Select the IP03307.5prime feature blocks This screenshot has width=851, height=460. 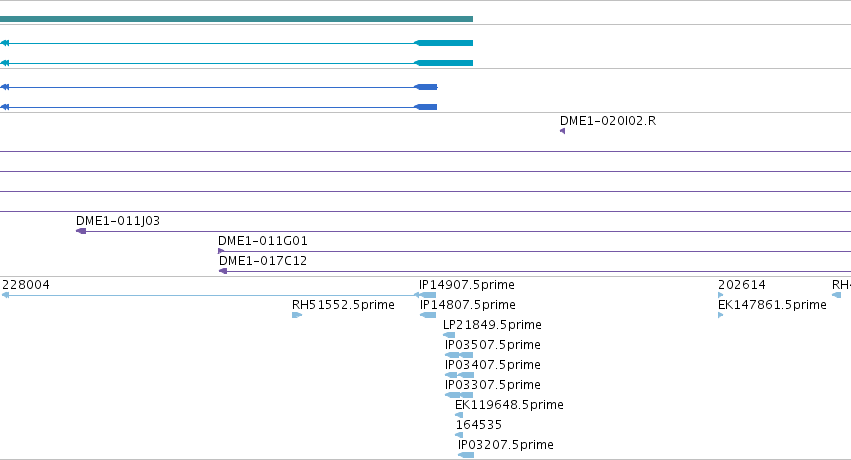[x=459, y=395]
